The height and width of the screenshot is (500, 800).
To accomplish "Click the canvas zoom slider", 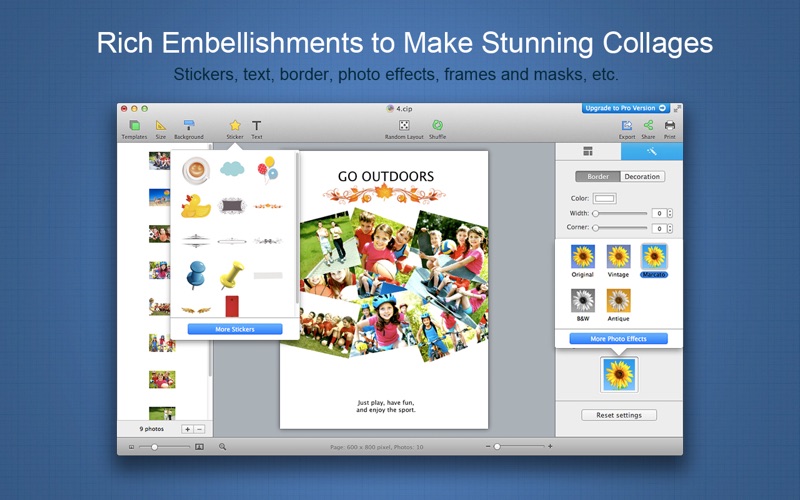I will pos(519,446).
